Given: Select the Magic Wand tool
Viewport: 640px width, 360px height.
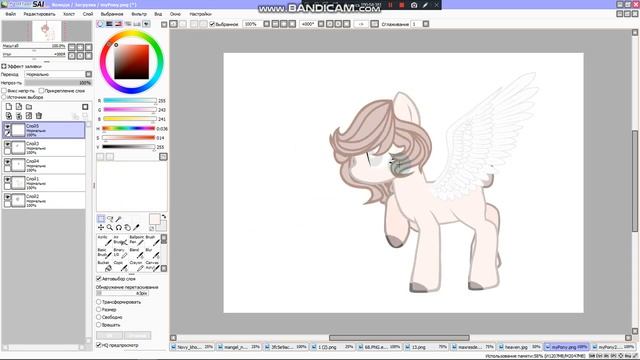Looking at the screenshot, I should (x=119, y=219).
